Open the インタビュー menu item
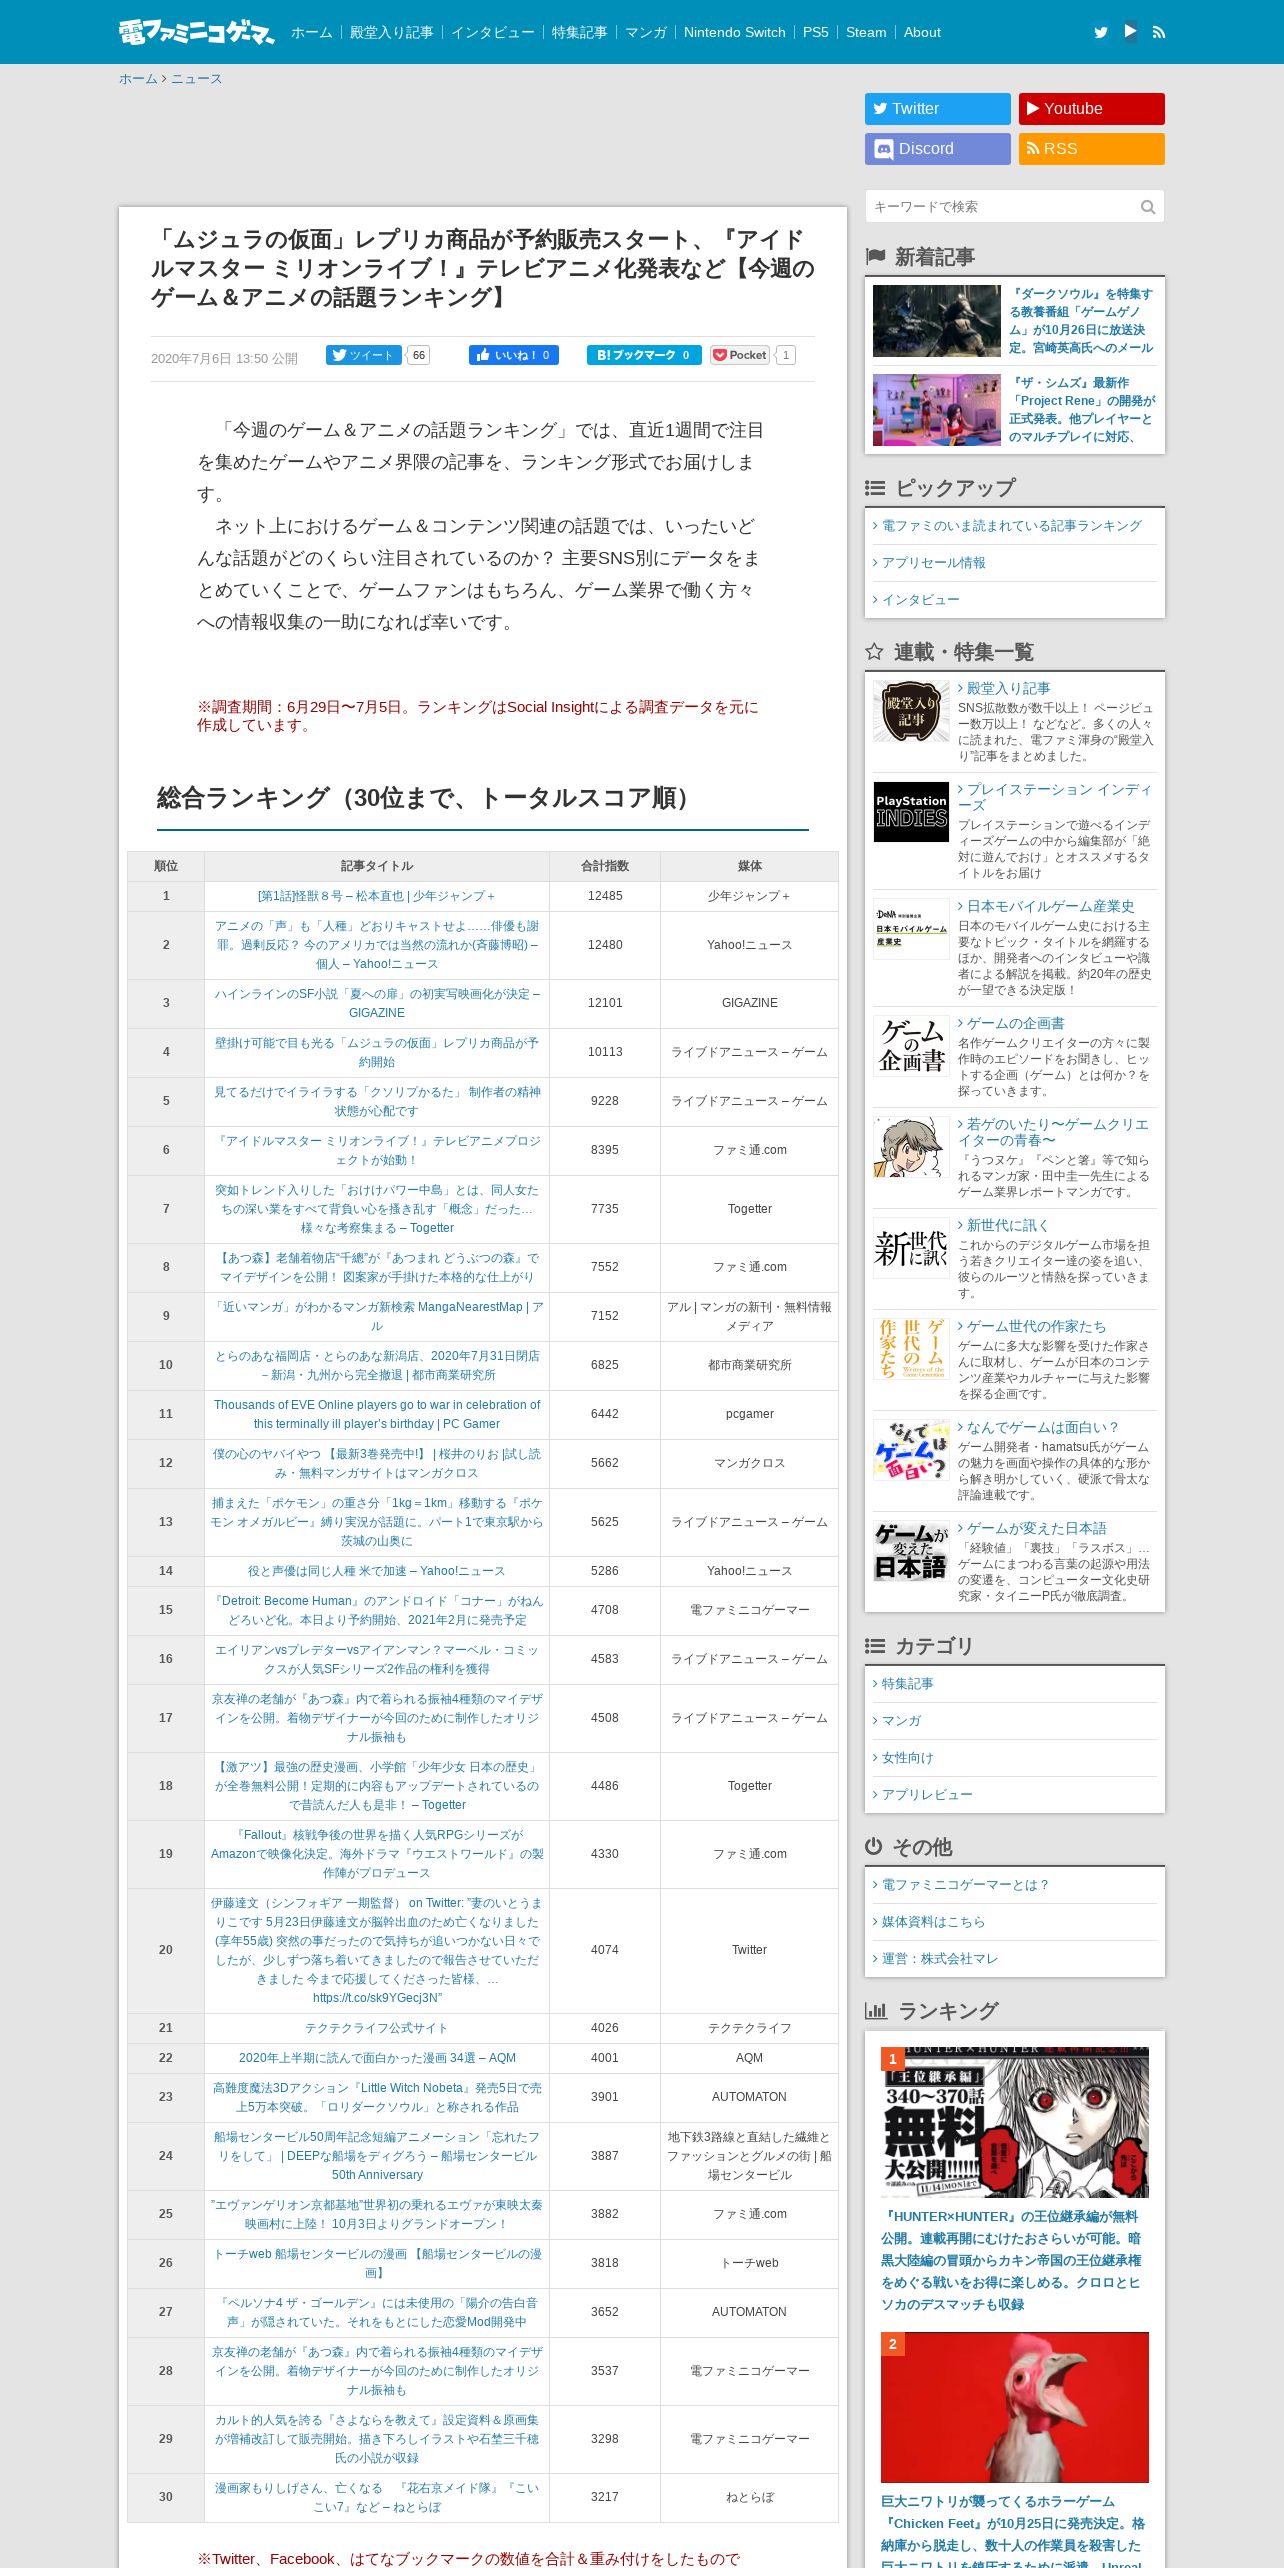Image resolution: width=1284 pixels, height=2568 pixels. click(x=493, y=32)
